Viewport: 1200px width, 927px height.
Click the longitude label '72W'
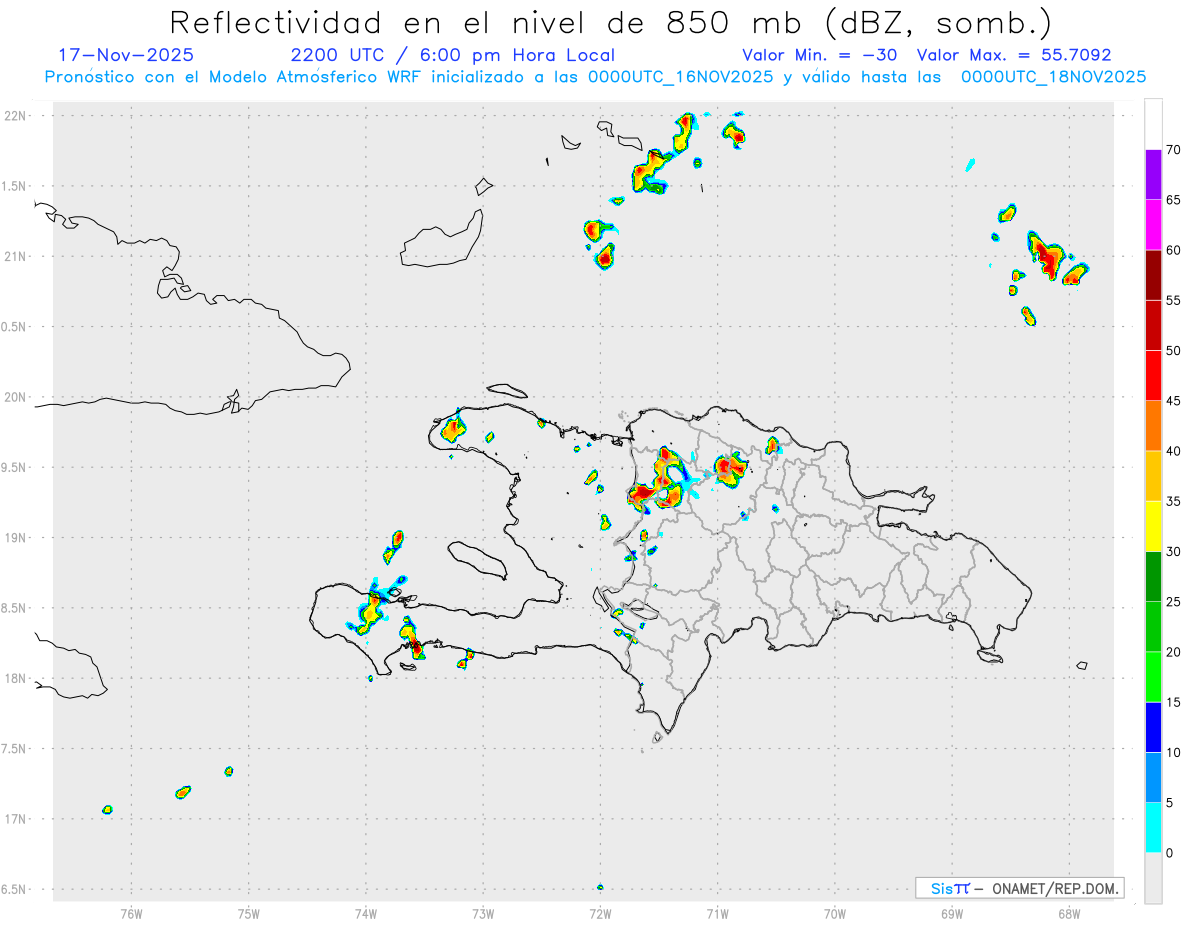pyautogui.click(x=600, y=912)
